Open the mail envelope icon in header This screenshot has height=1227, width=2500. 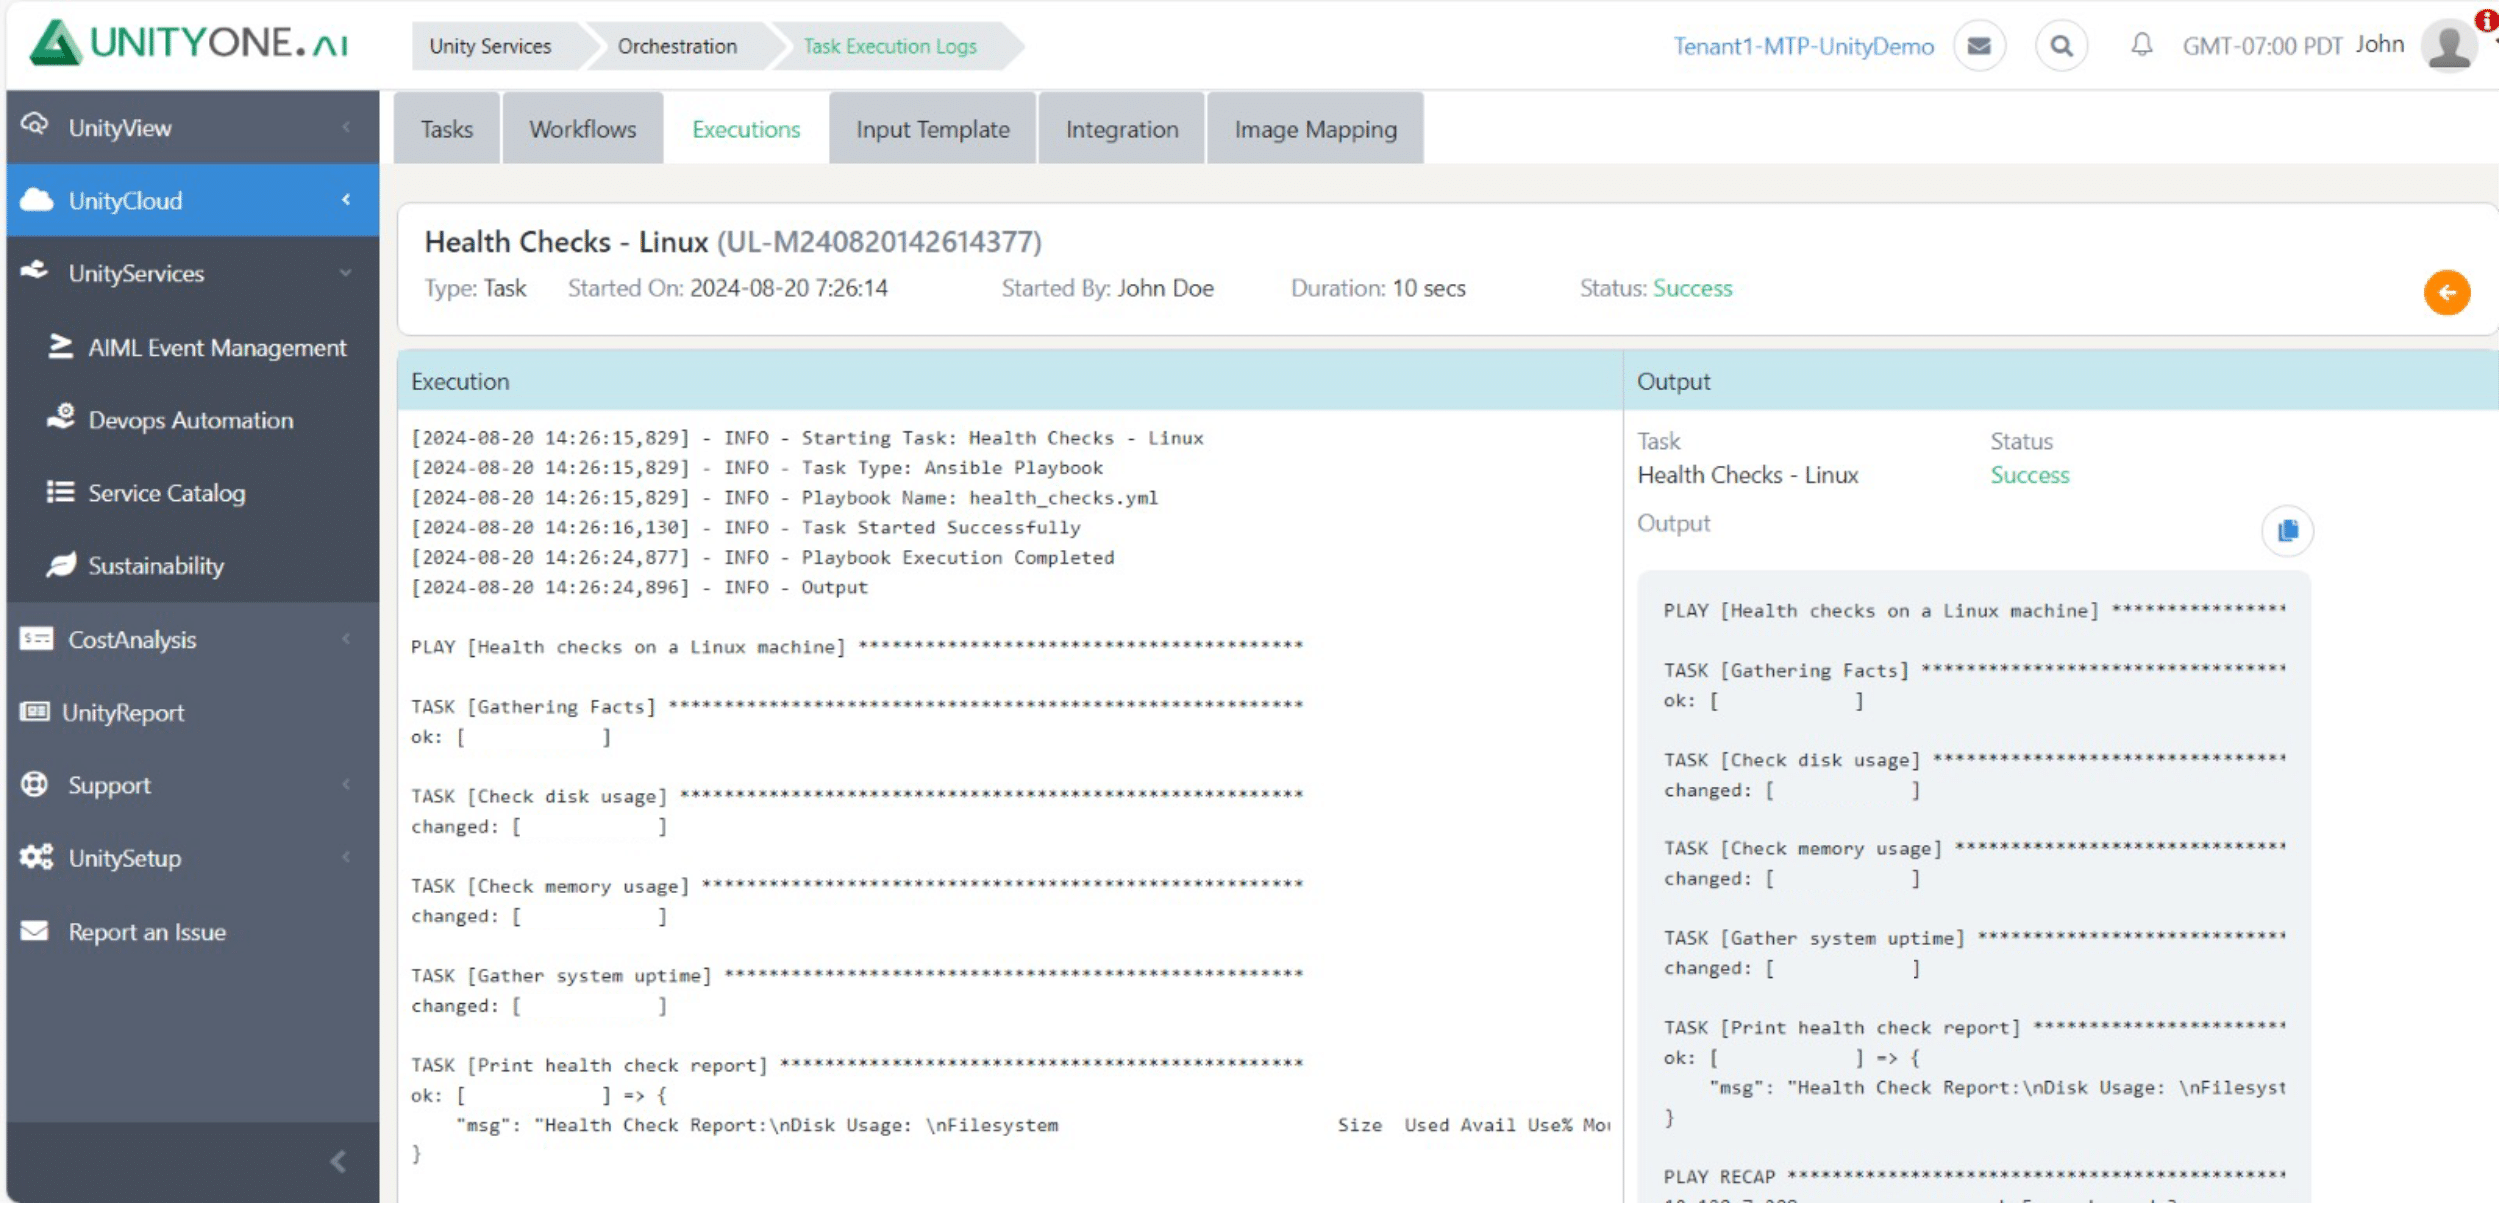pyautogui.click(x=1979, y=46)
